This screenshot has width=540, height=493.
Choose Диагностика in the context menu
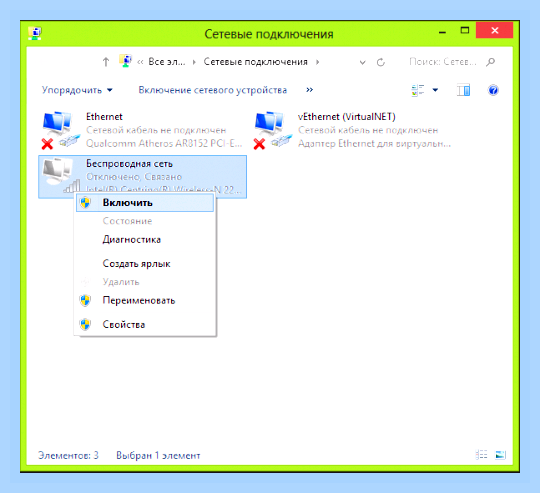(x=145, y=240)
